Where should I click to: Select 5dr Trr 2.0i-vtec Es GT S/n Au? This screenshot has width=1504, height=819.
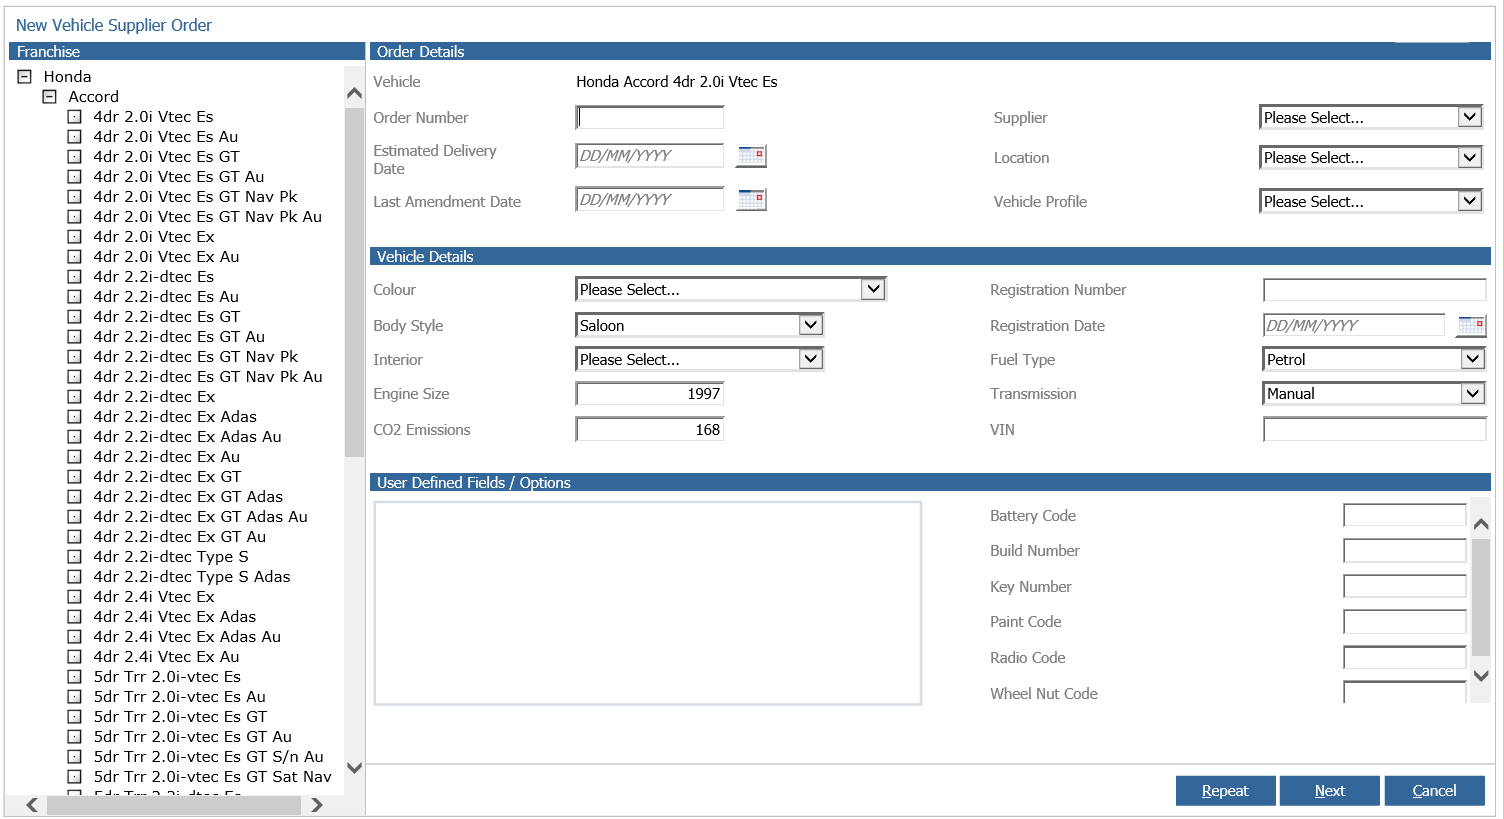[209, 756]
